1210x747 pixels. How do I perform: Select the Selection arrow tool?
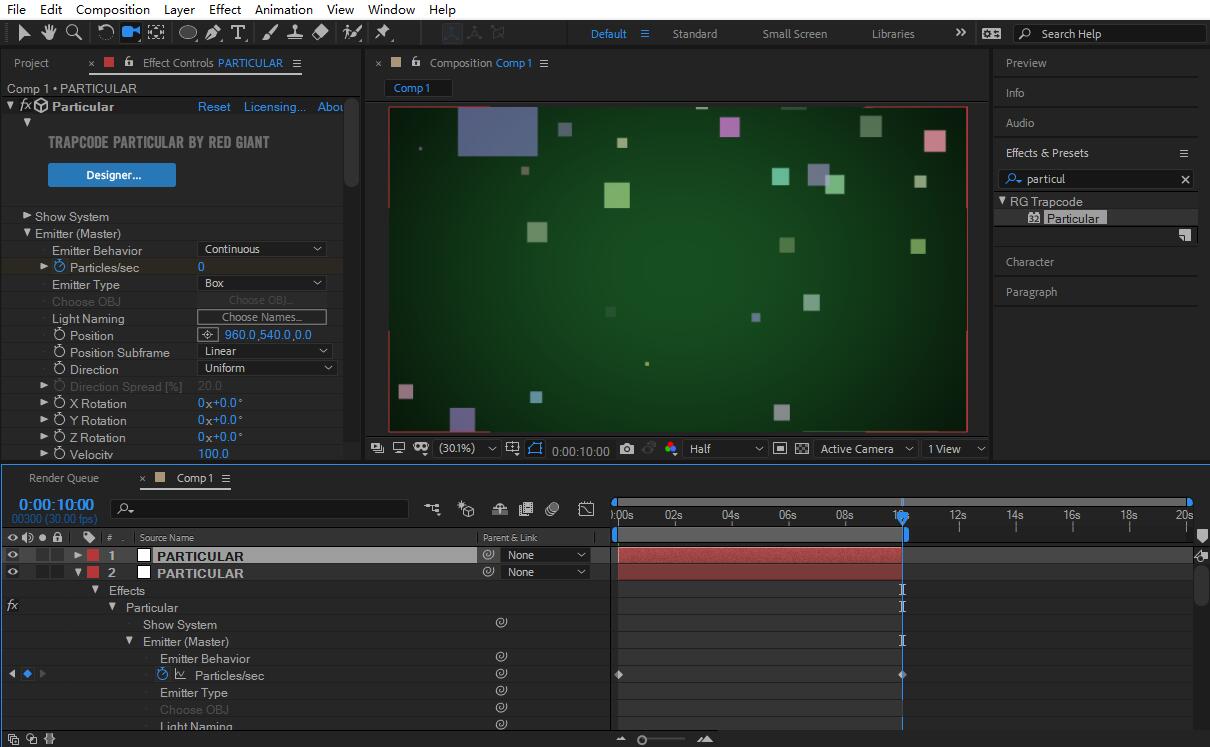24,33
